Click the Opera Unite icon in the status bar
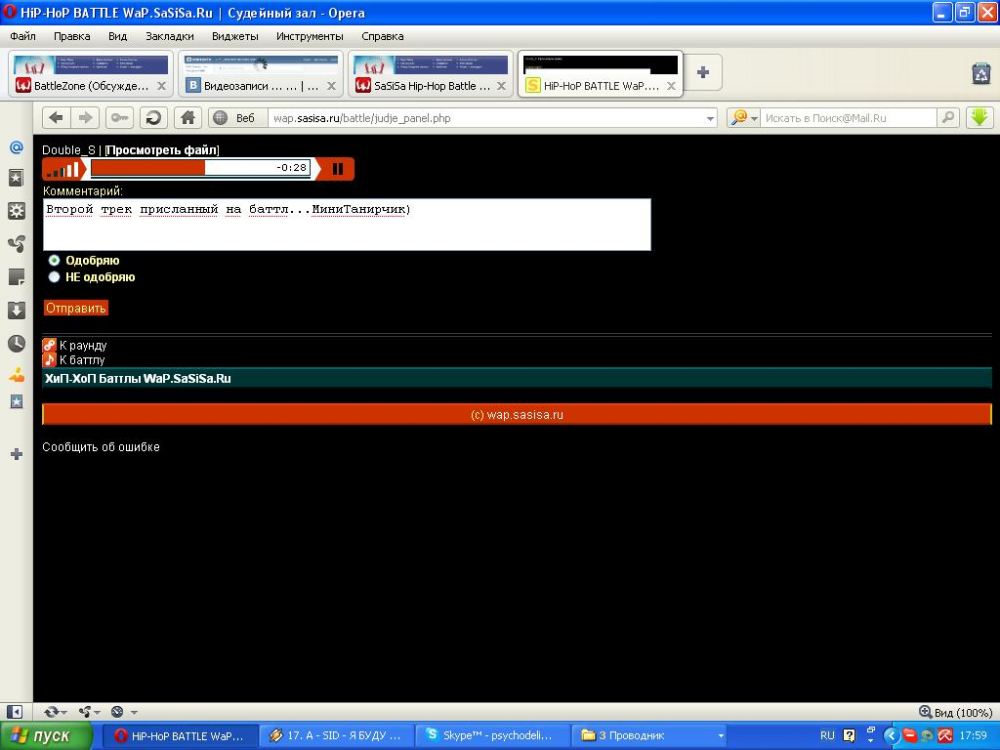 [85, 712]
